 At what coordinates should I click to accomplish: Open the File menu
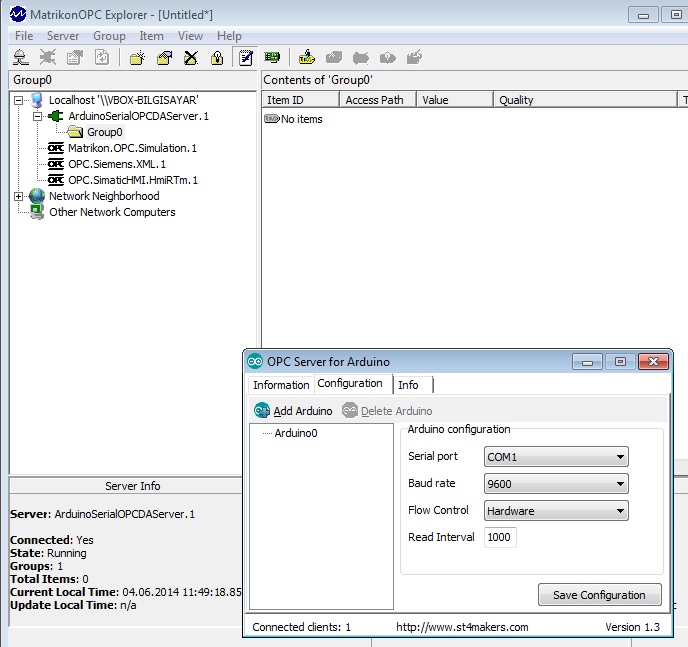(24, 36)
